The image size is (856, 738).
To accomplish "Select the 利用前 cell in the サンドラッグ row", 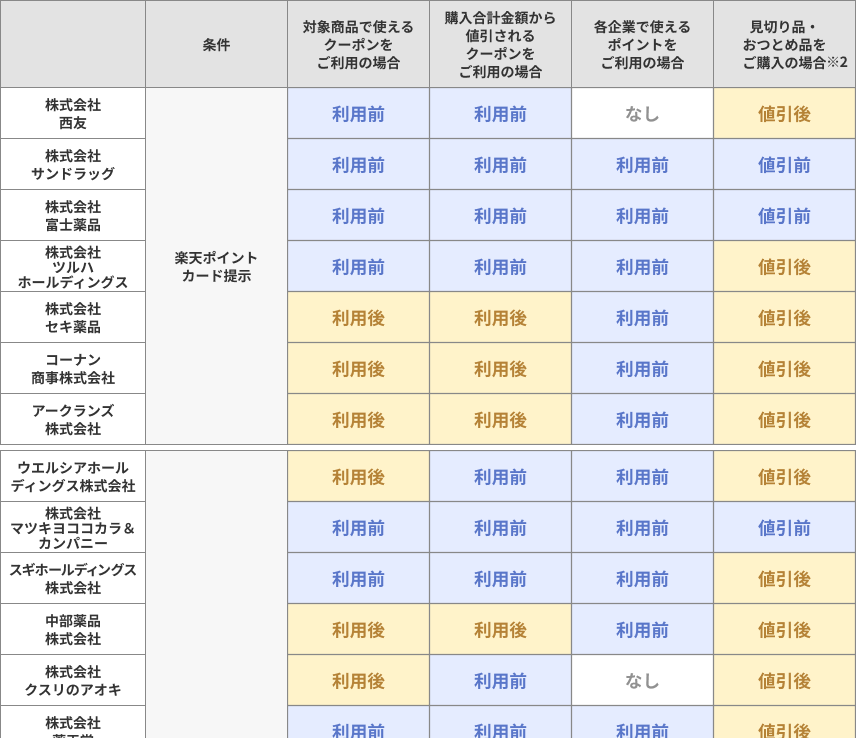I will pos(357,163).
